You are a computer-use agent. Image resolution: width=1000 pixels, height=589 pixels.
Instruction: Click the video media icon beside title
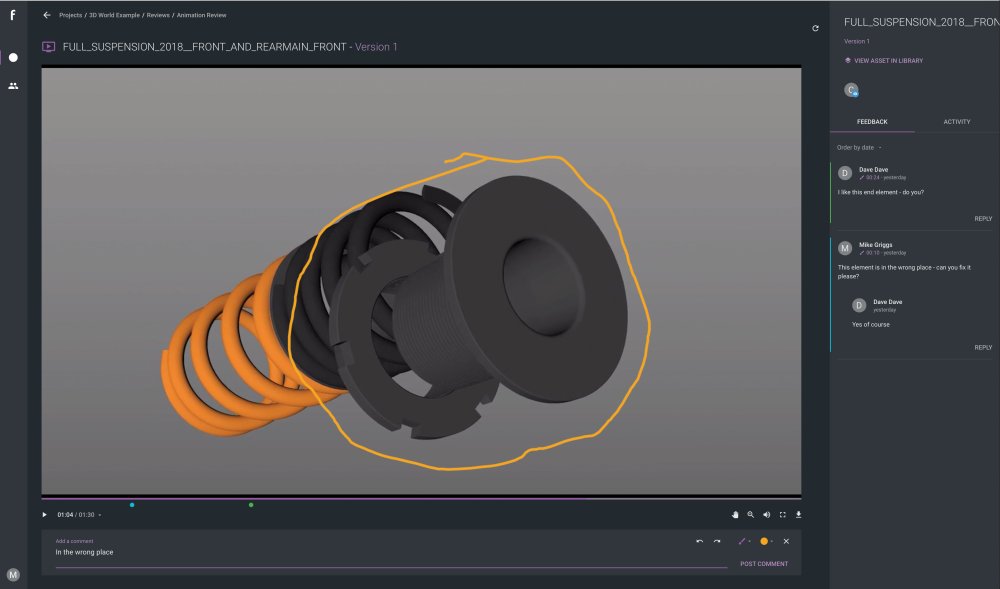coord(48,47)
